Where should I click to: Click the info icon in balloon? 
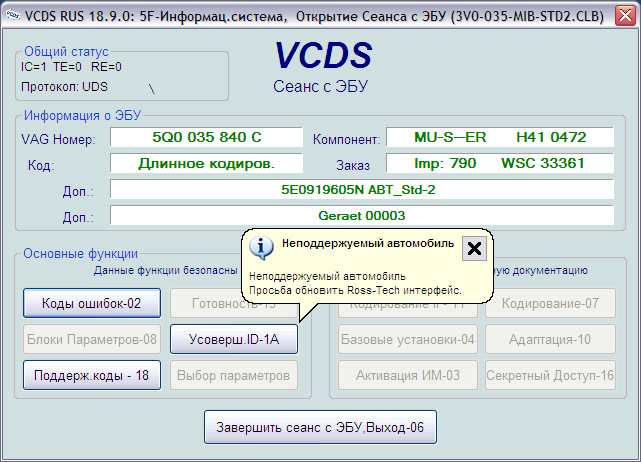(262, 248)
